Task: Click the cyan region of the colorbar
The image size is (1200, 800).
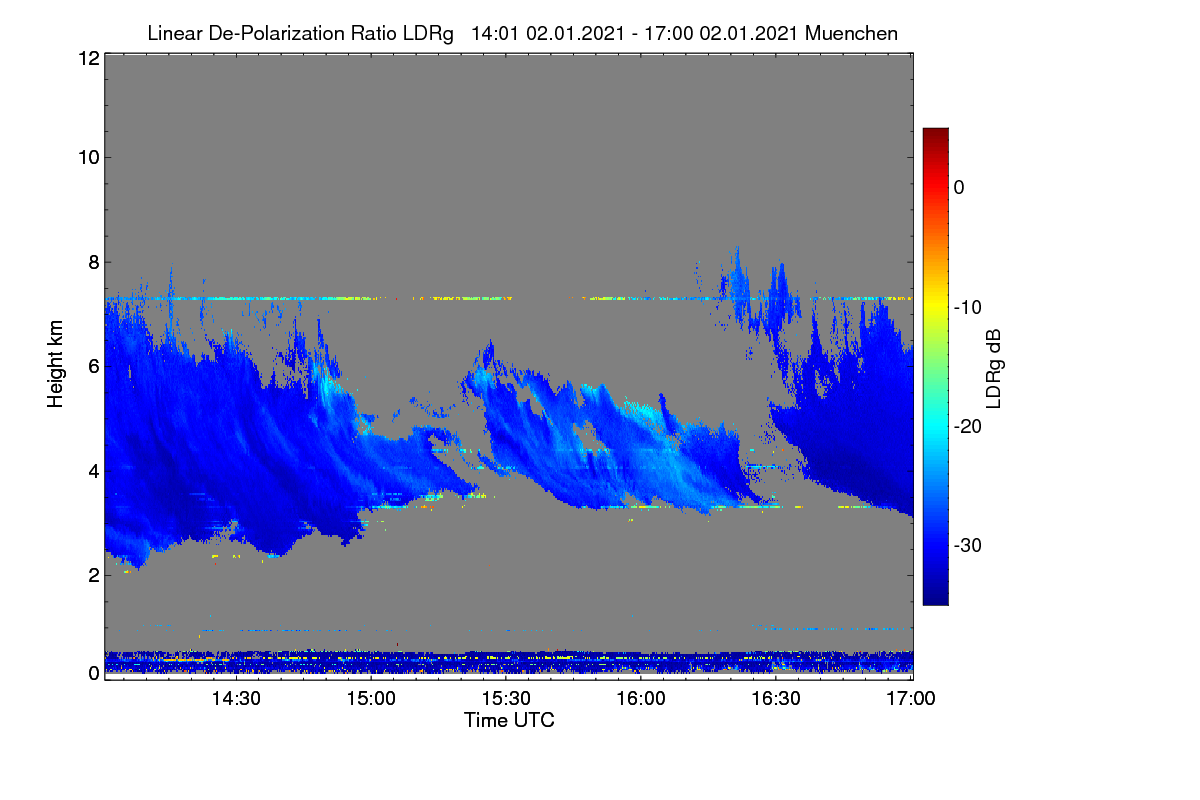Action: (935, 426)
